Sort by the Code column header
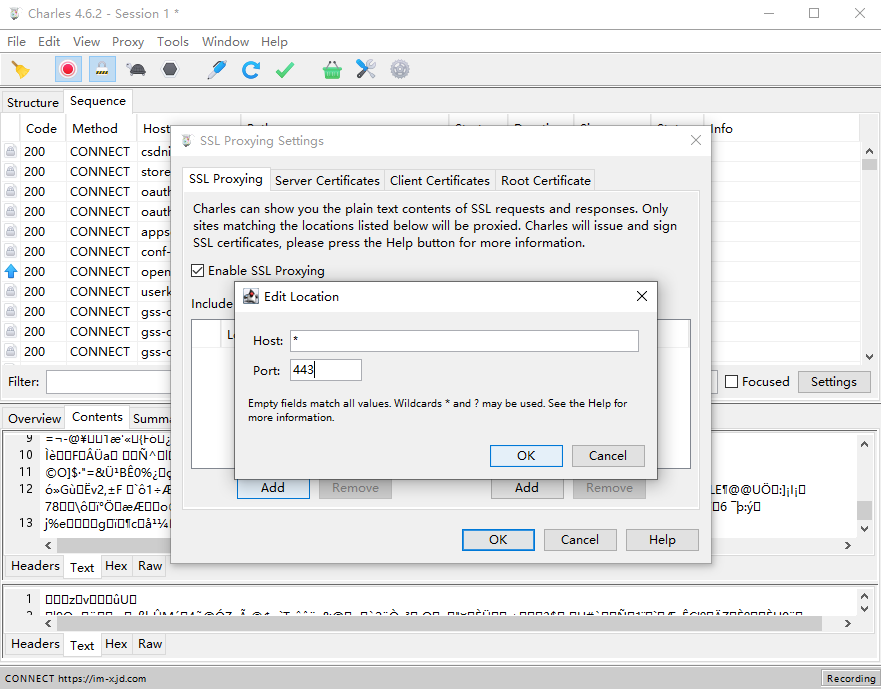 tap(41, 129)
